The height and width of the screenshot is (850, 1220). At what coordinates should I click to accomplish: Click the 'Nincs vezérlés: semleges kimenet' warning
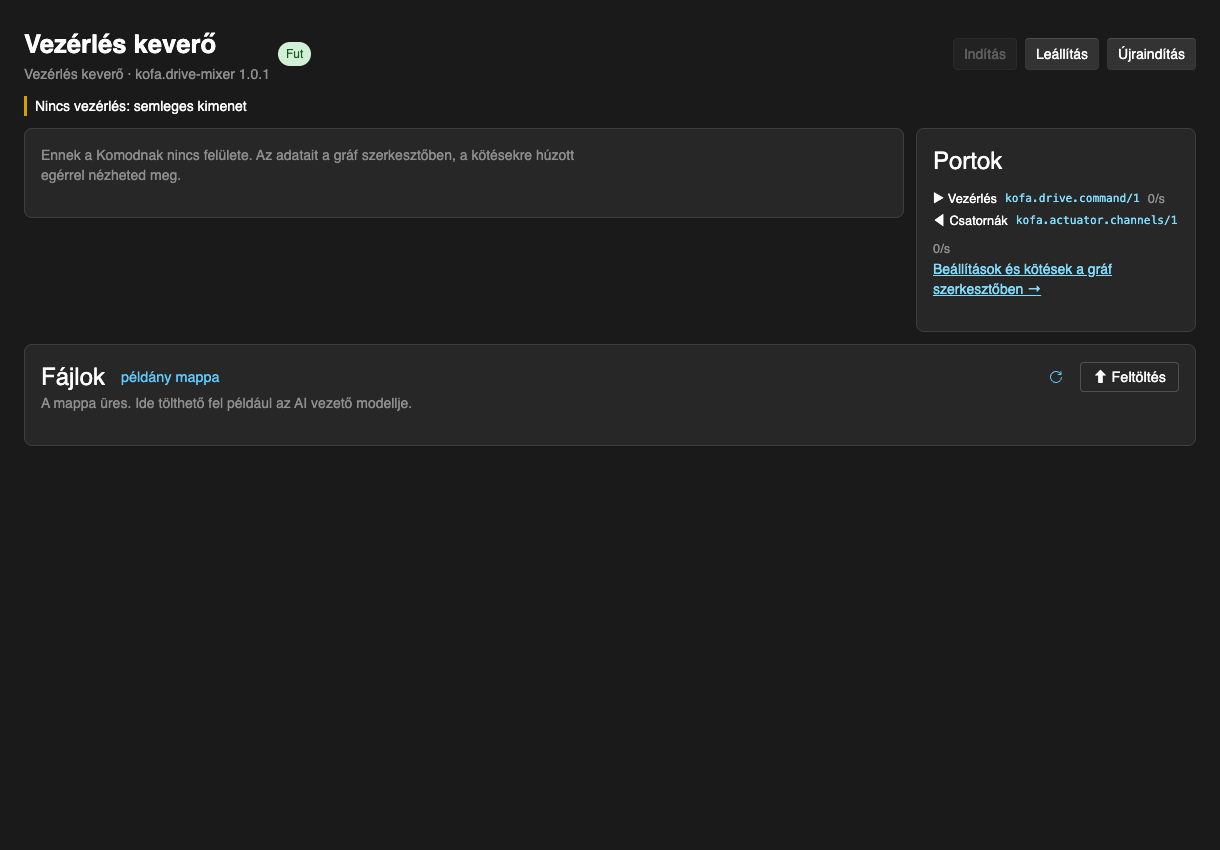(x=140, y=106)
